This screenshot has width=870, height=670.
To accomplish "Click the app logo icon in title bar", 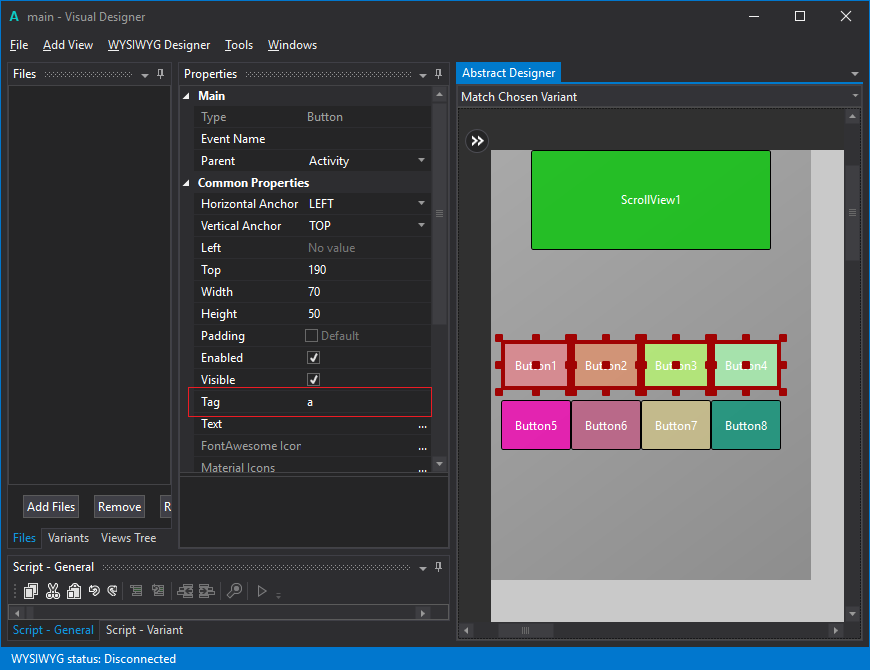I will (x=14, y=17).
